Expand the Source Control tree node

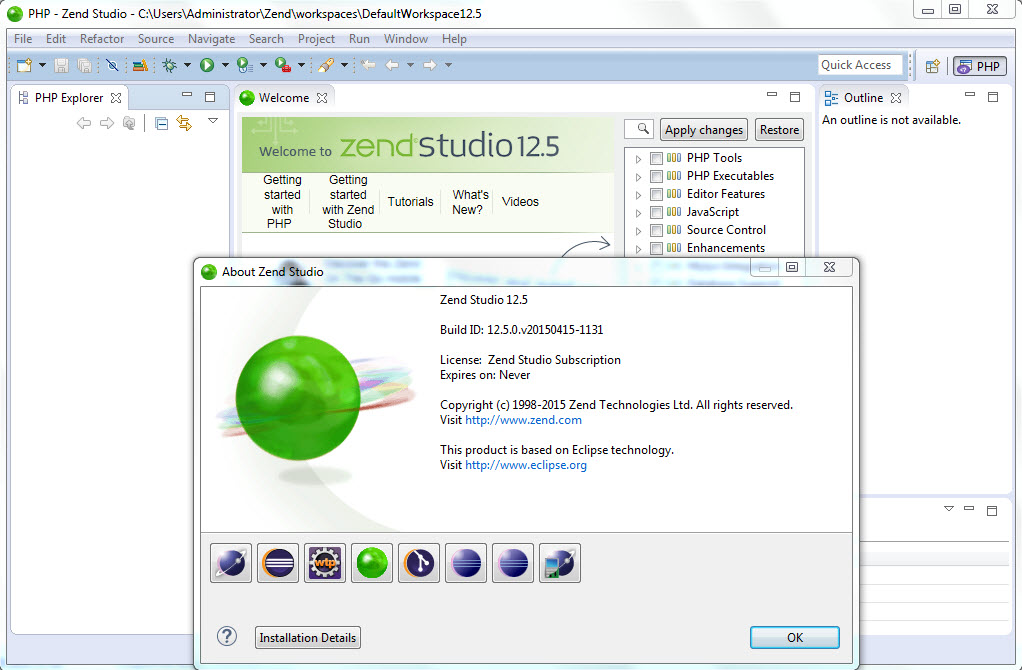[x=638, y=231]
